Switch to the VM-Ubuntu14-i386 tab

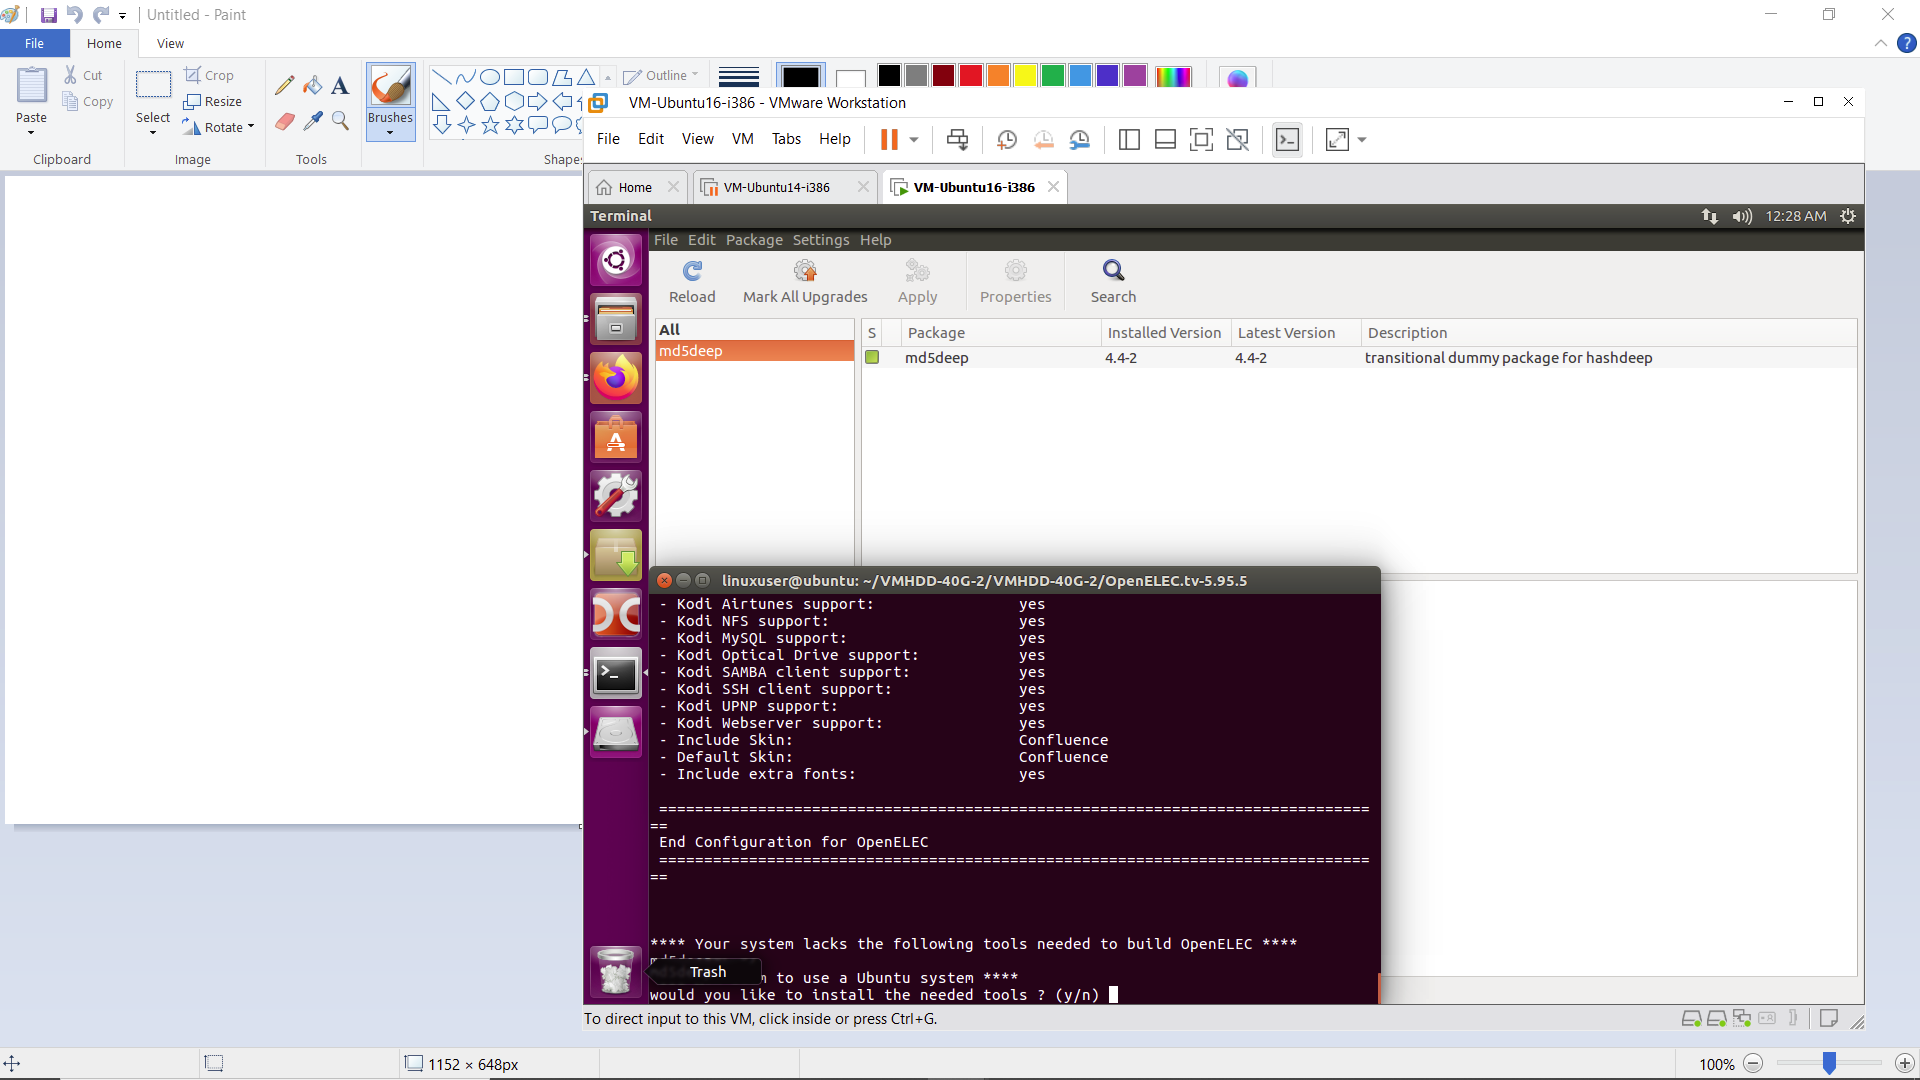[x=776, y=187]
